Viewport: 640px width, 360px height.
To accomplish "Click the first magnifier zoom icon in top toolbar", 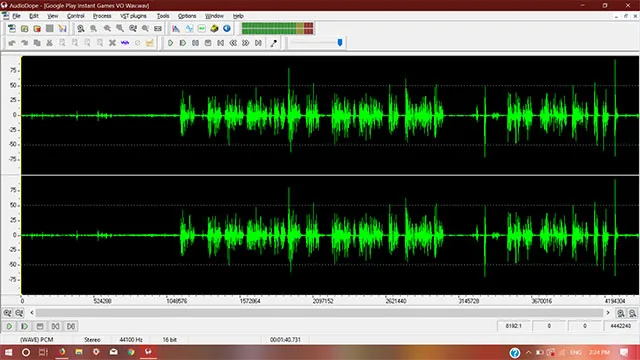I will pos(81,29).
